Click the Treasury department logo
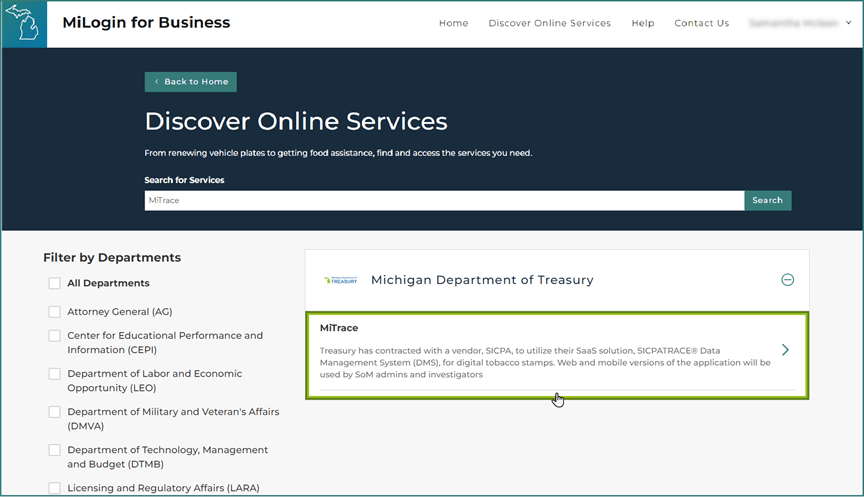 tap(341, 280)
